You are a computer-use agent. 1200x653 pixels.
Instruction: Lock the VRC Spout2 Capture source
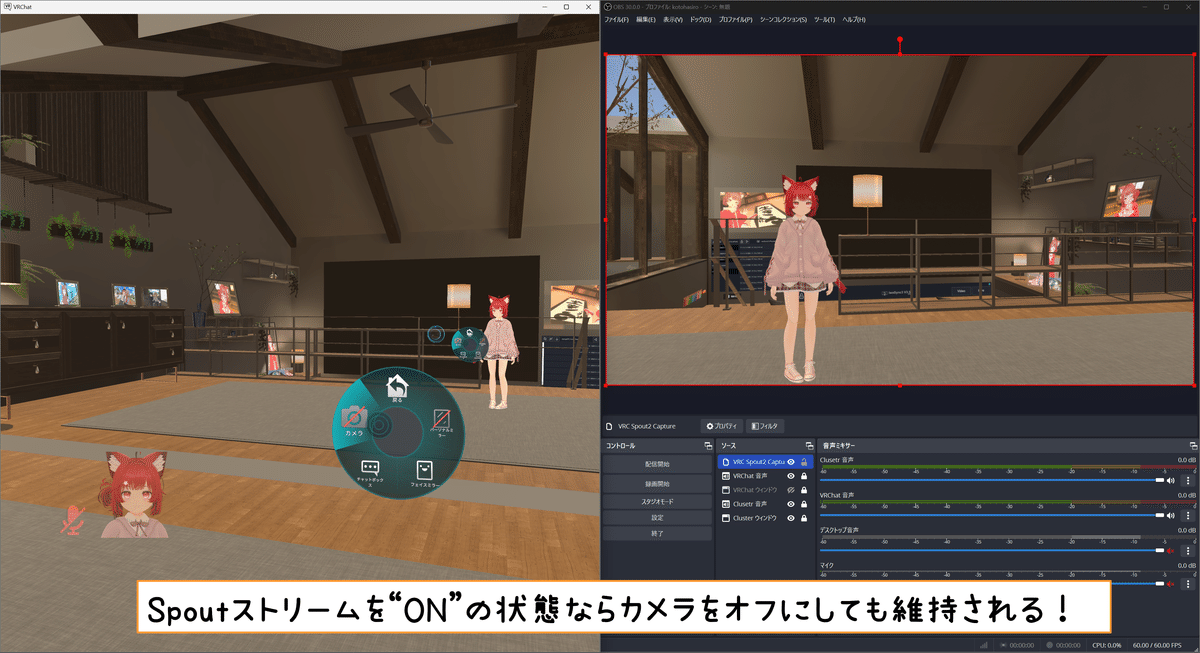(804, 462)
